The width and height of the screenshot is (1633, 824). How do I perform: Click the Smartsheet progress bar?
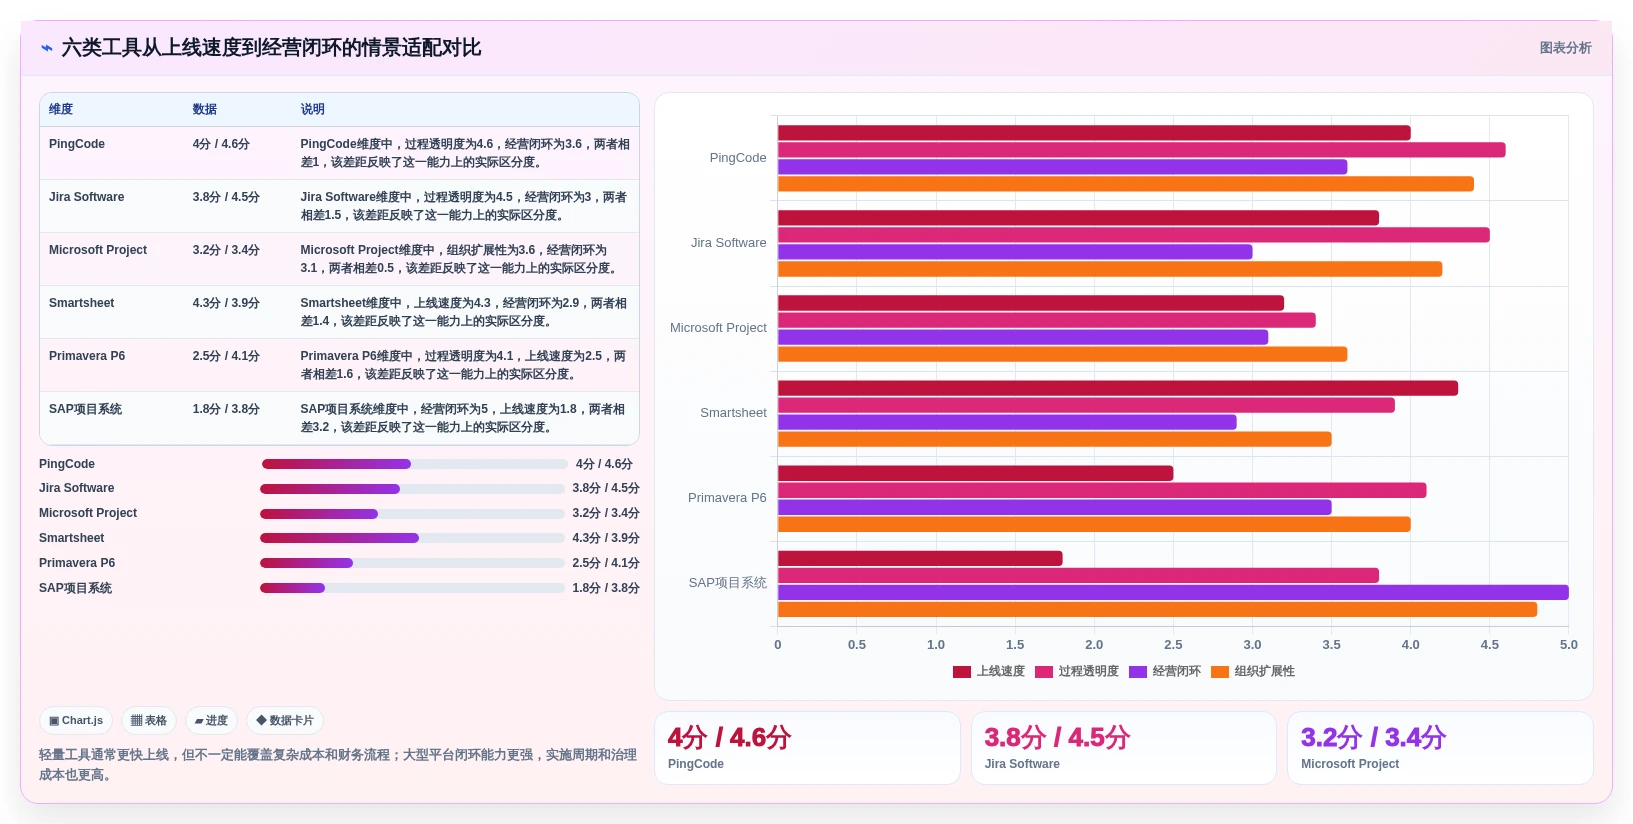tap(412, 538)
